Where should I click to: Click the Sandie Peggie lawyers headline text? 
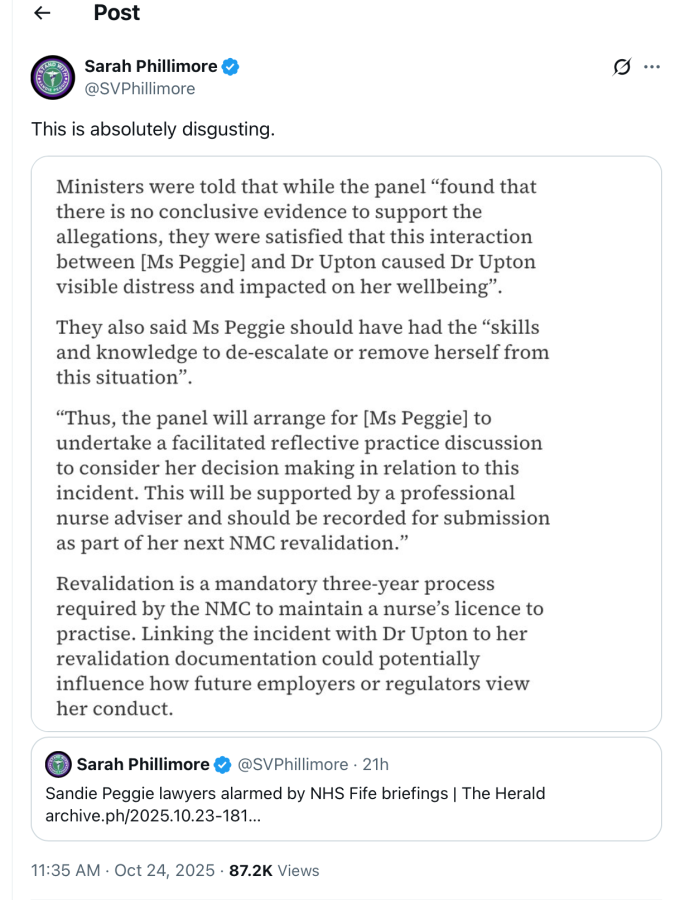tap(295, 793)
